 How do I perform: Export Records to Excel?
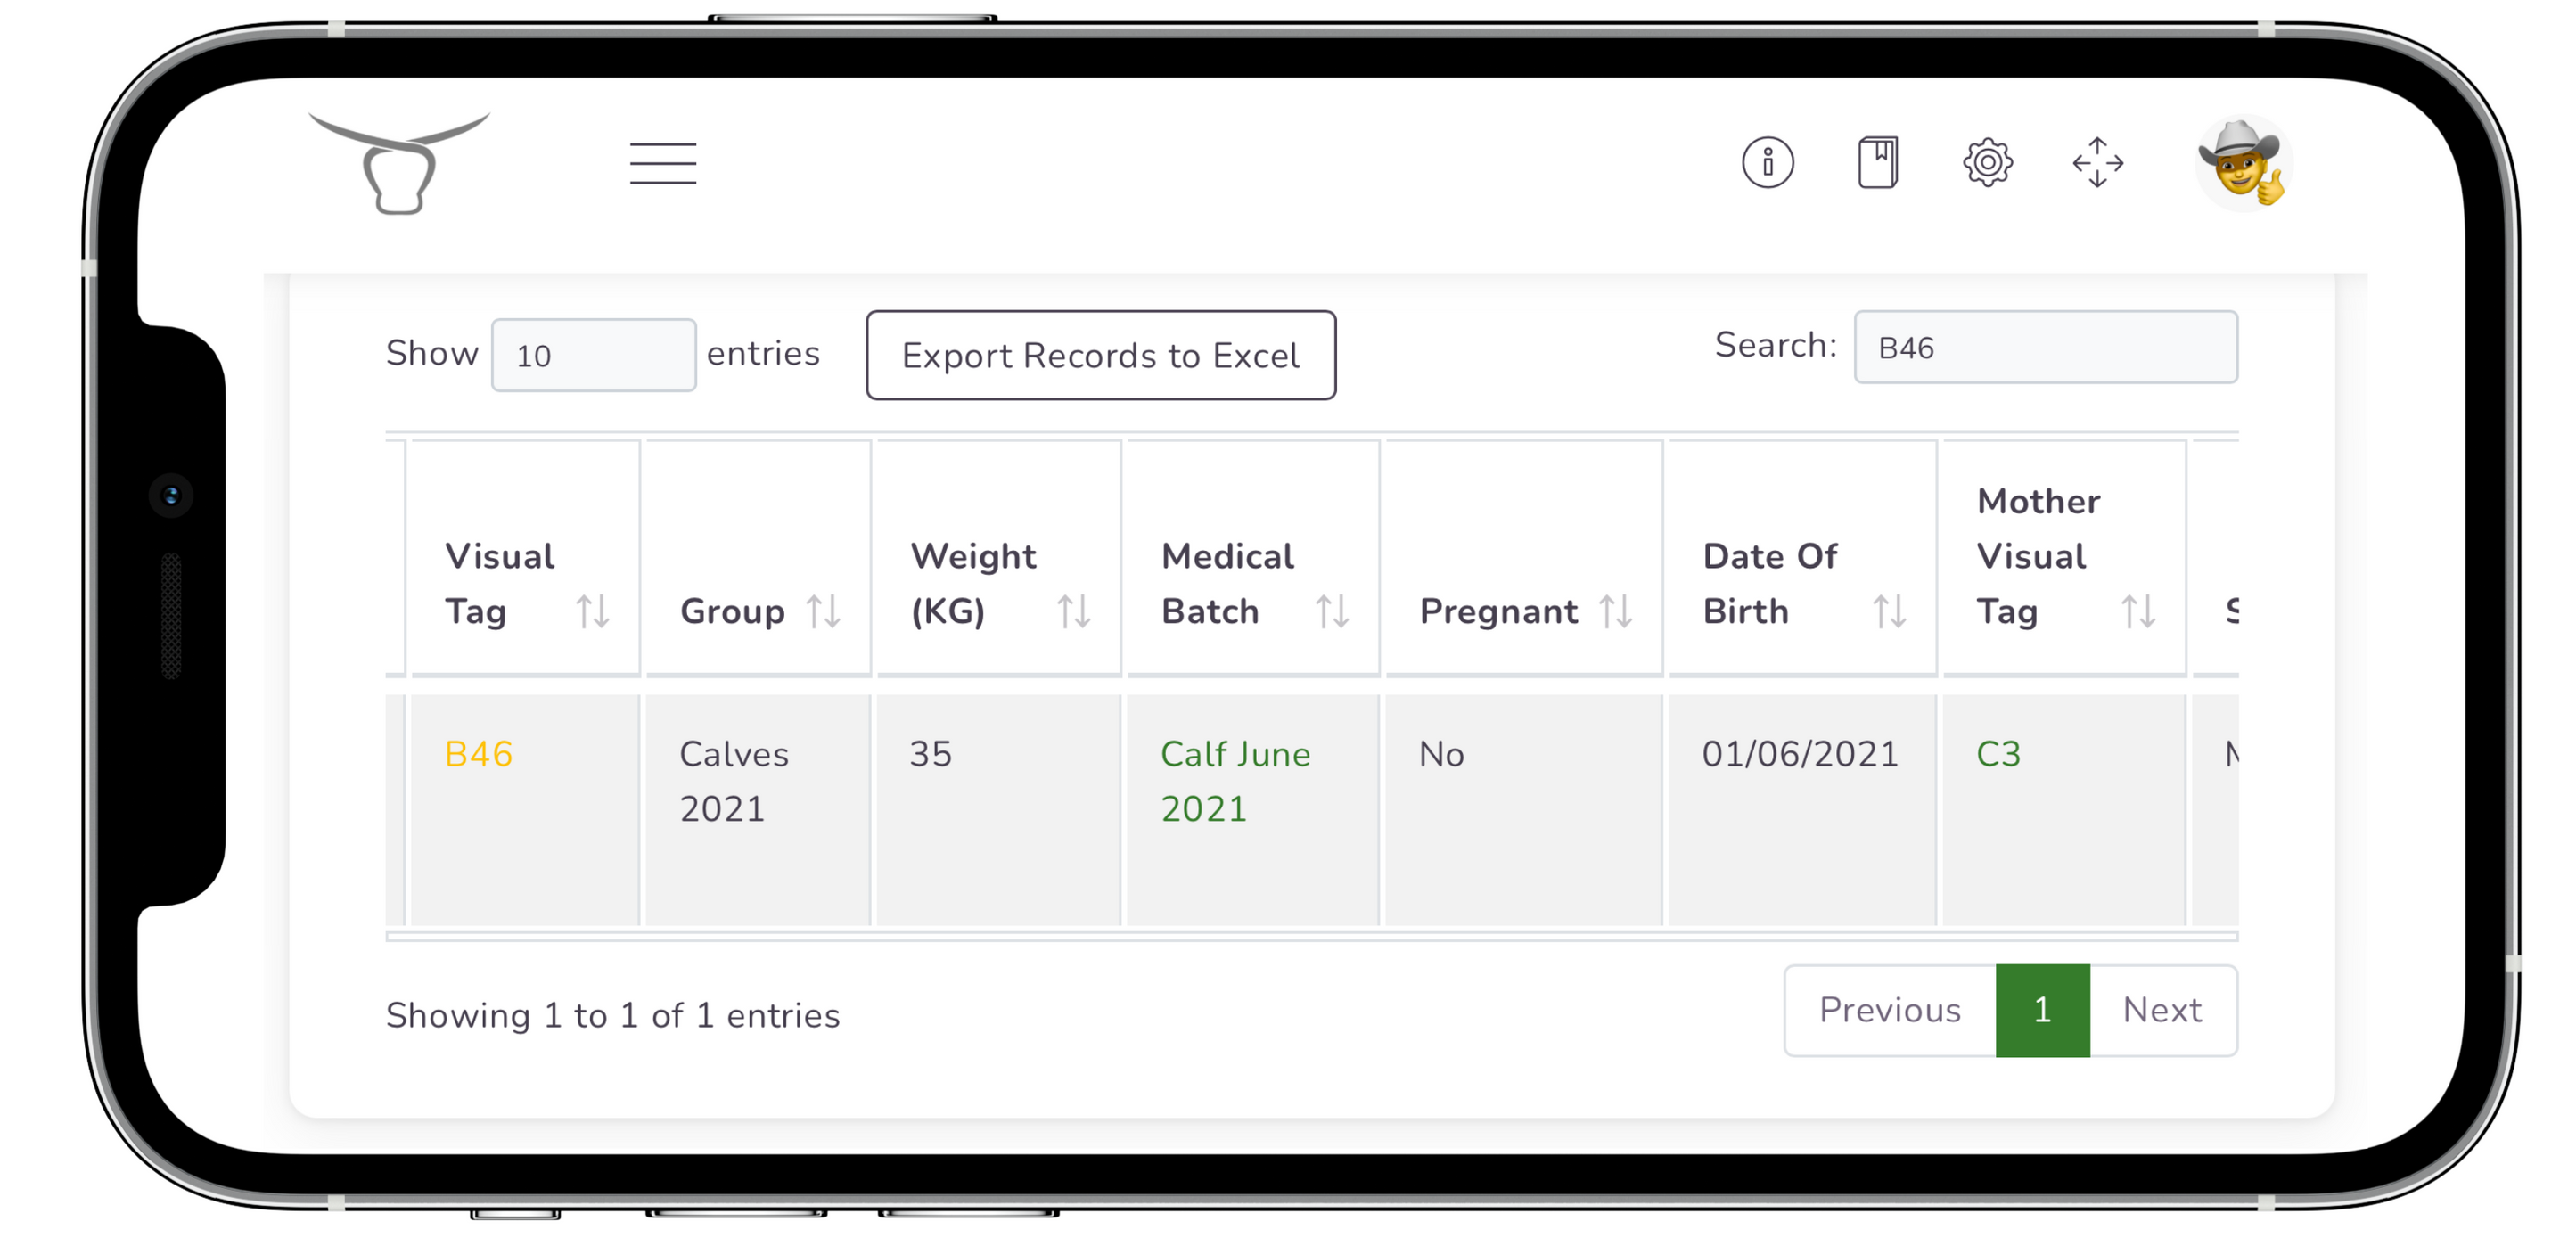(1101, 355)
